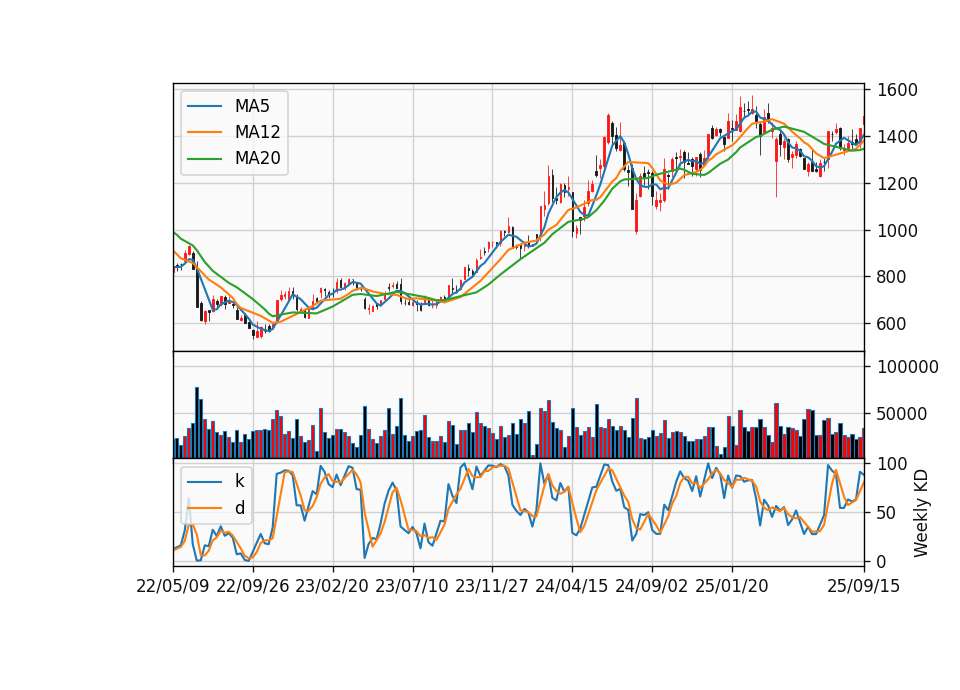Click the 24/04/15 date label
Viewport: 960px width, 690px height.
[x=572, y=586]
